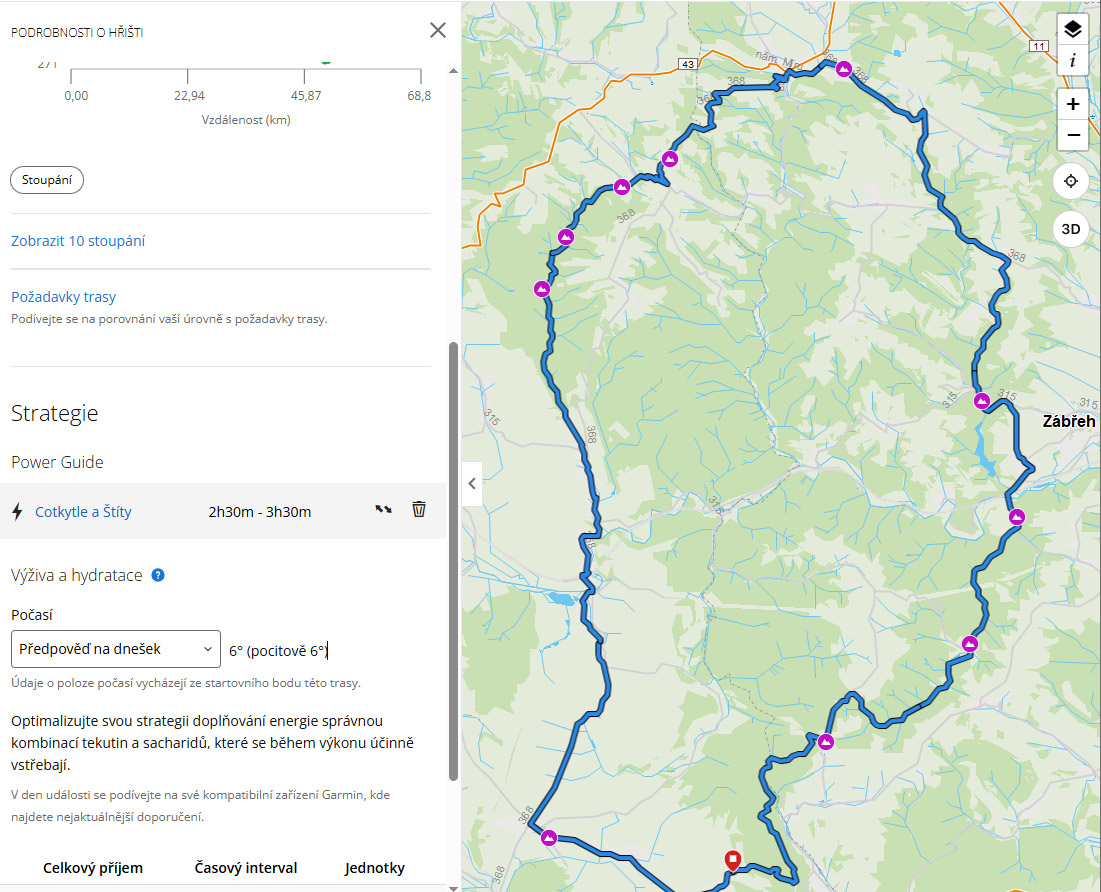This screenshot has width=1101, height=892.
Task: Zoom out on the map
Action: 1072,135
